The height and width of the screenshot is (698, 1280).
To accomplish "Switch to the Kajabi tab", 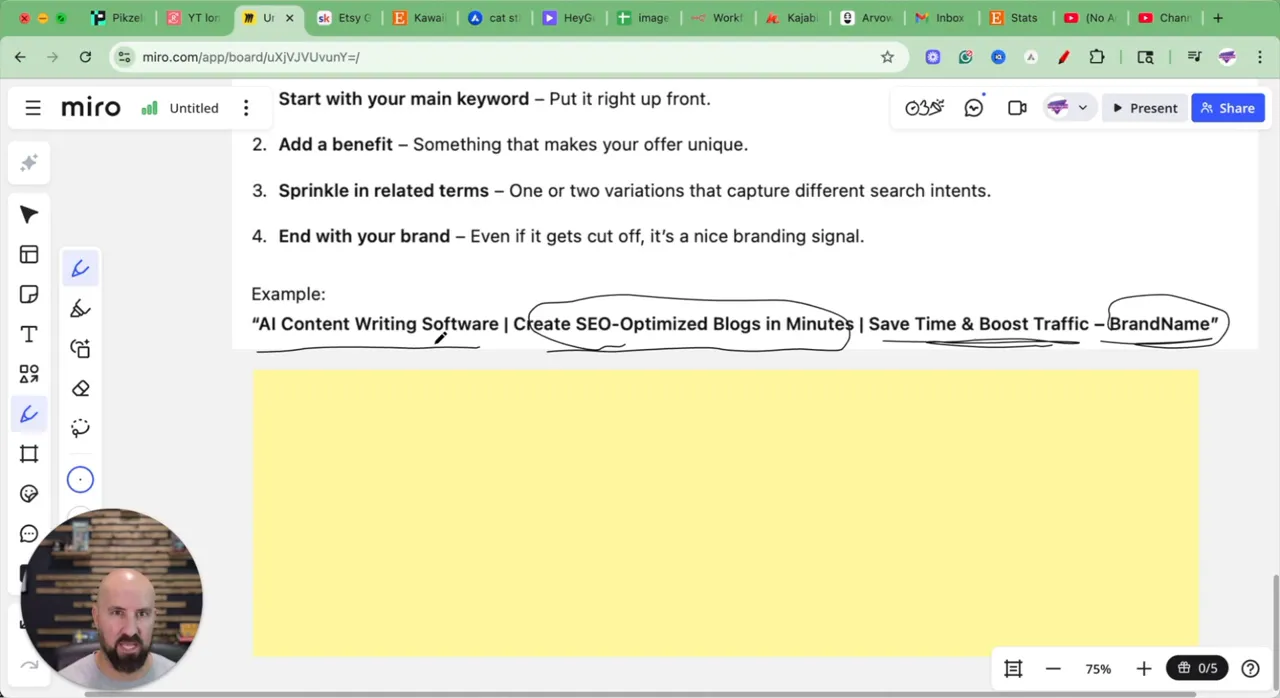I will coord(793,18).
